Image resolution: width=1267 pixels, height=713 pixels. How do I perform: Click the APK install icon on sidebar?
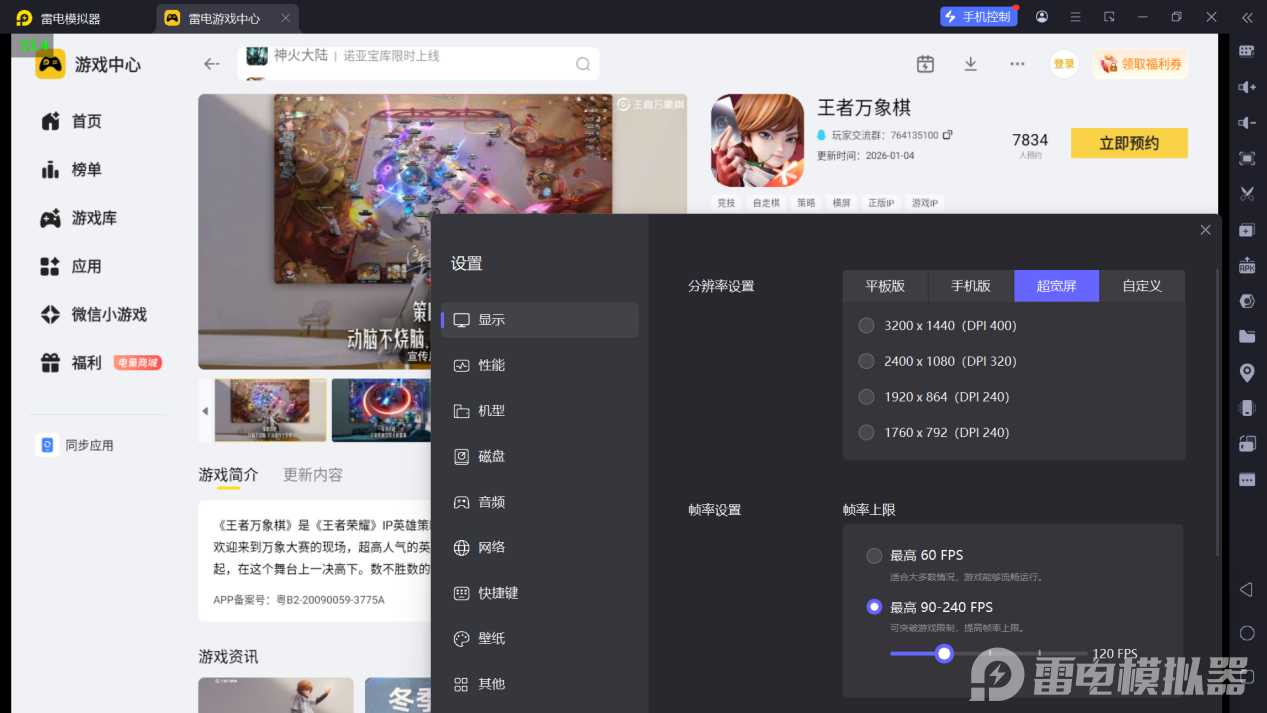pyautogui.click(x=1246, y=265)
